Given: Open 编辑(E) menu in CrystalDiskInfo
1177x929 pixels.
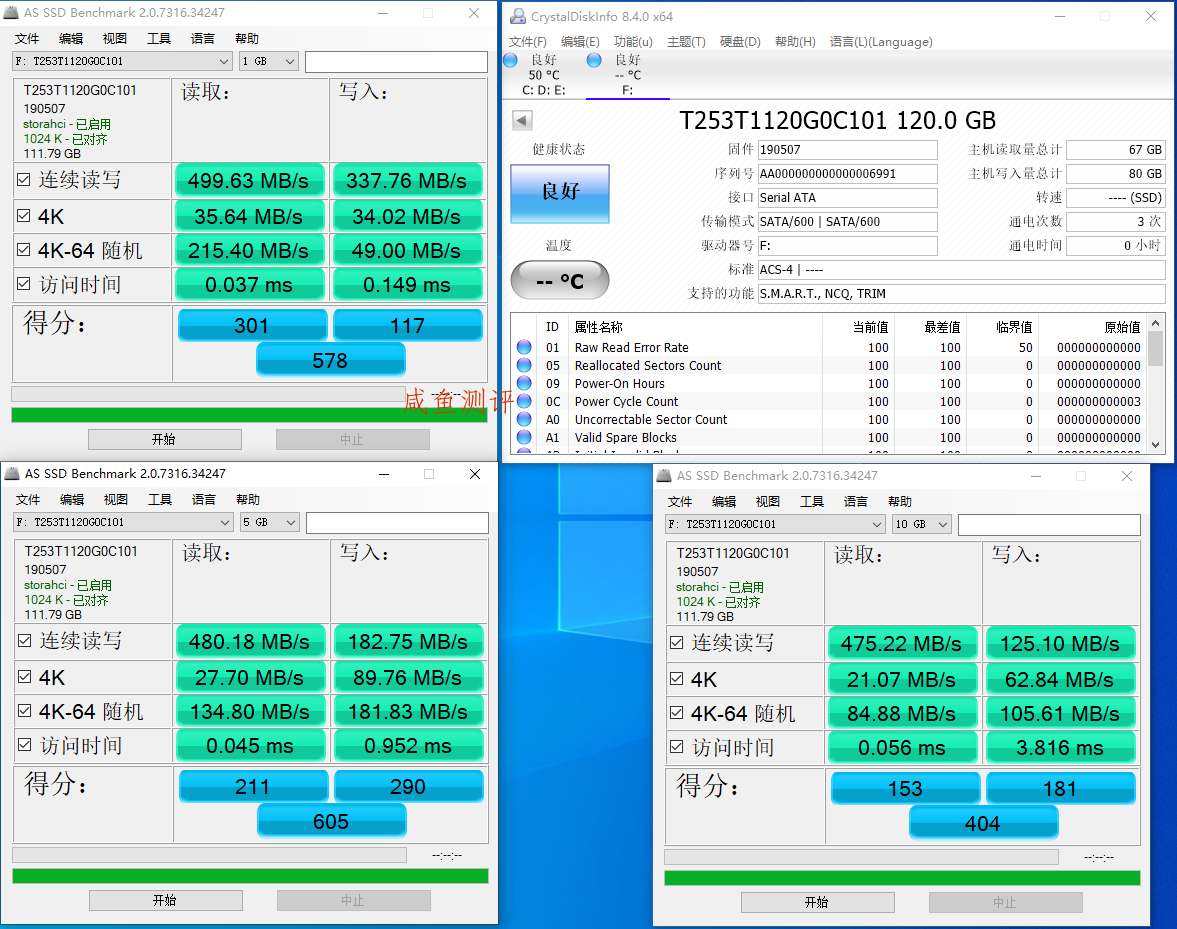Looking at the screenshot, I should click(x=580, y=42).
